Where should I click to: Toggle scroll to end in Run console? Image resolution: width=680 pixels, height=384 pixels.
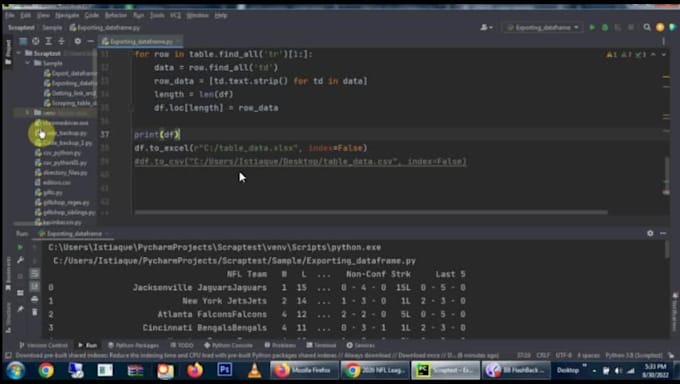pyautogui.click(x=35, y=286)
